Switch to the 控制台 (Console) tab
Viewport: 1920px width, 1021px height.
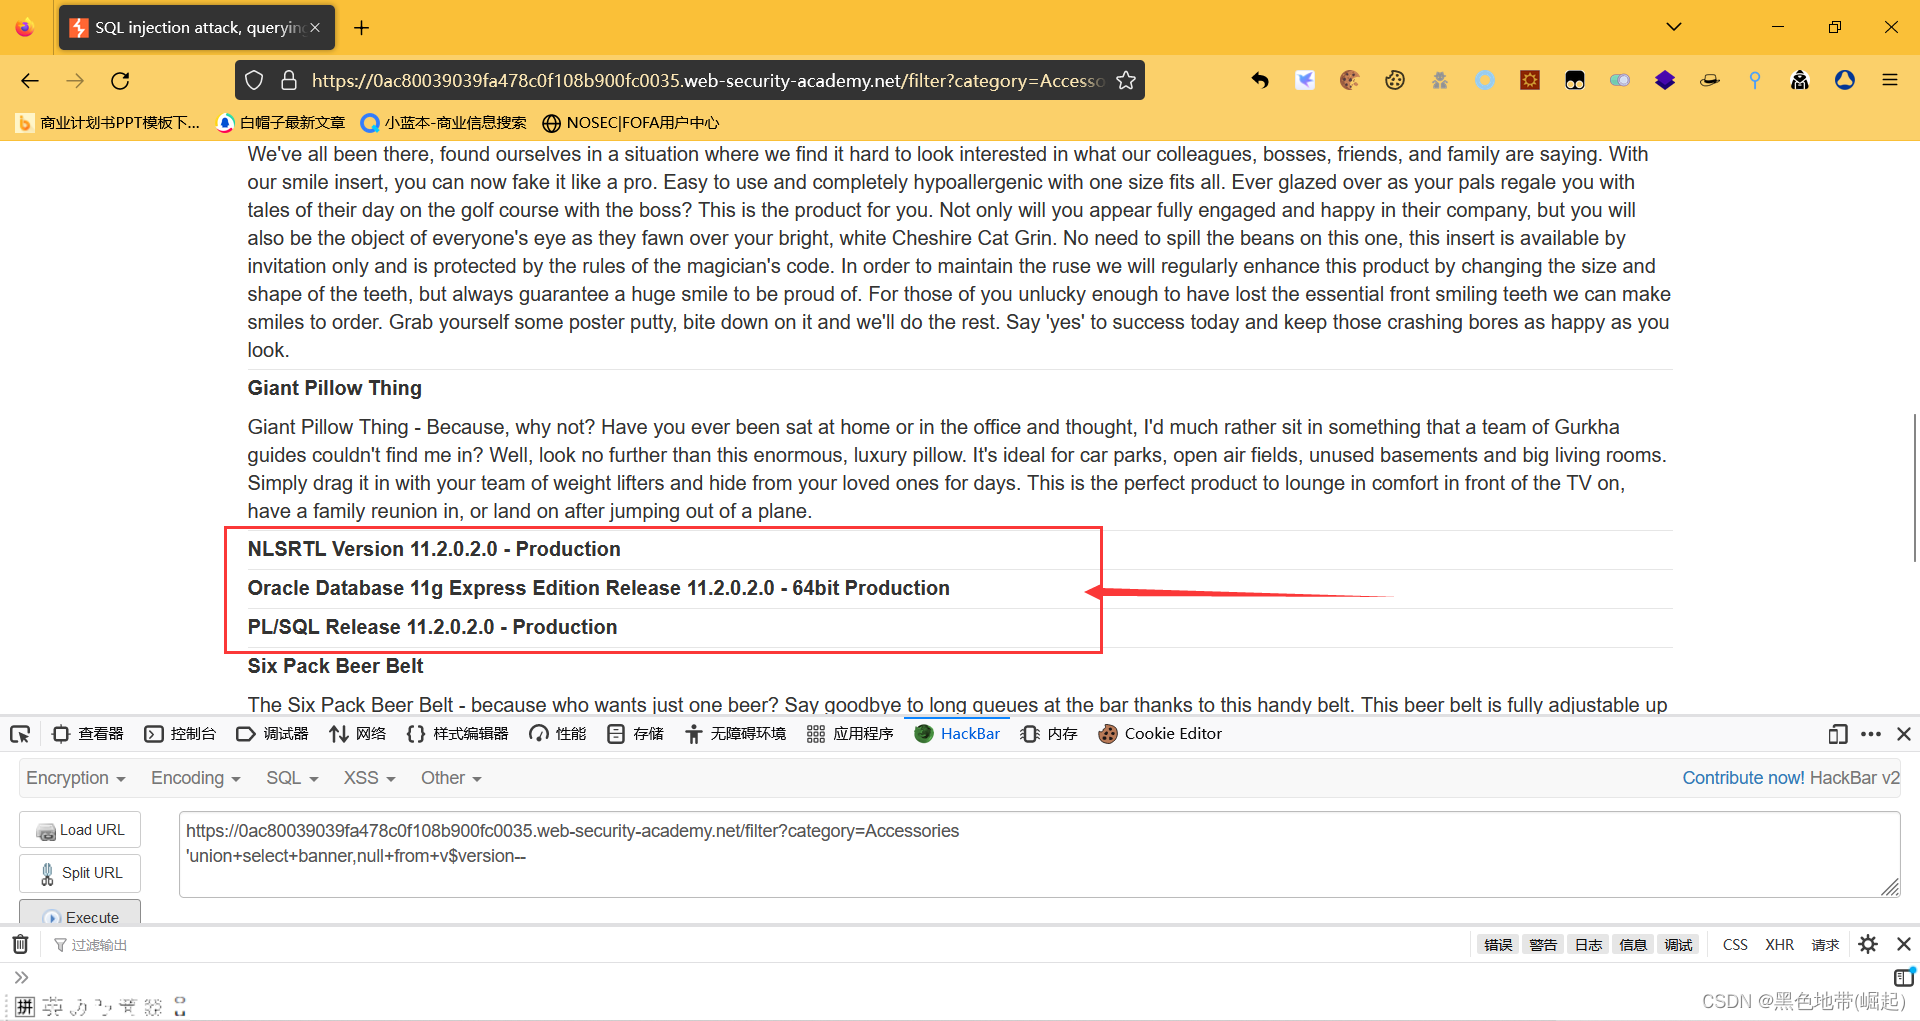coord(180,734)
